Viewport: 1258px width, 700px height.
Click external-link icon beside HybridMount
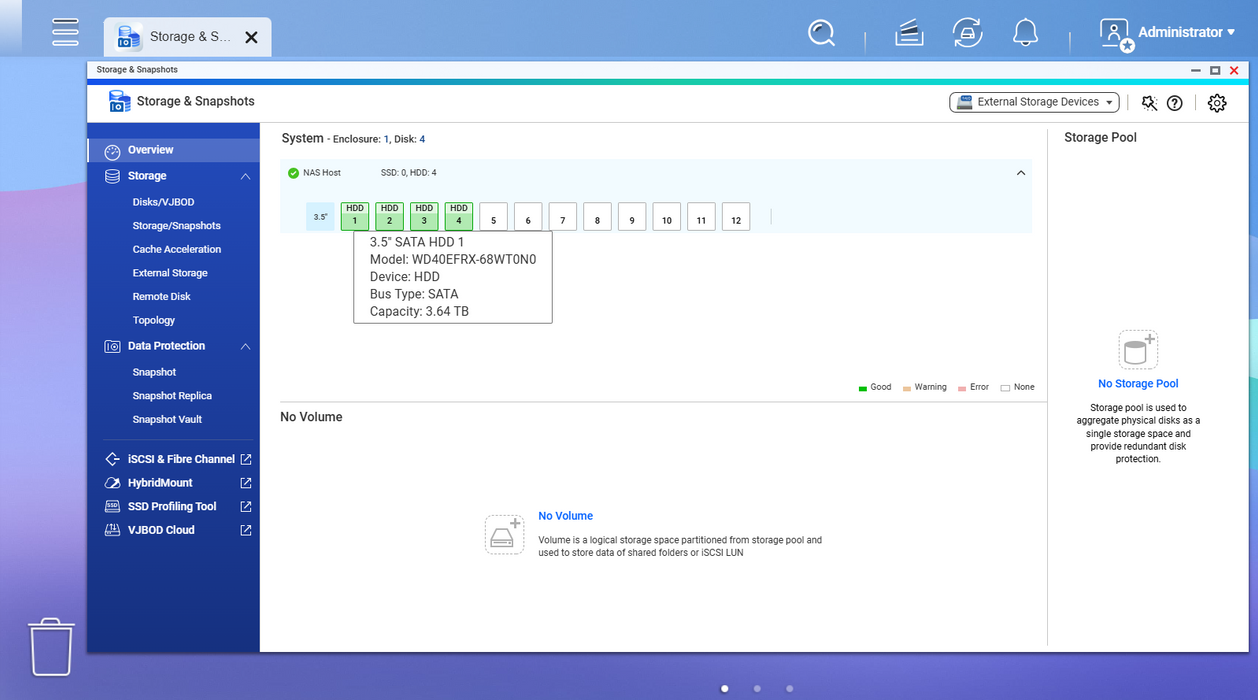pyautogui.click(x=245, y=483)
